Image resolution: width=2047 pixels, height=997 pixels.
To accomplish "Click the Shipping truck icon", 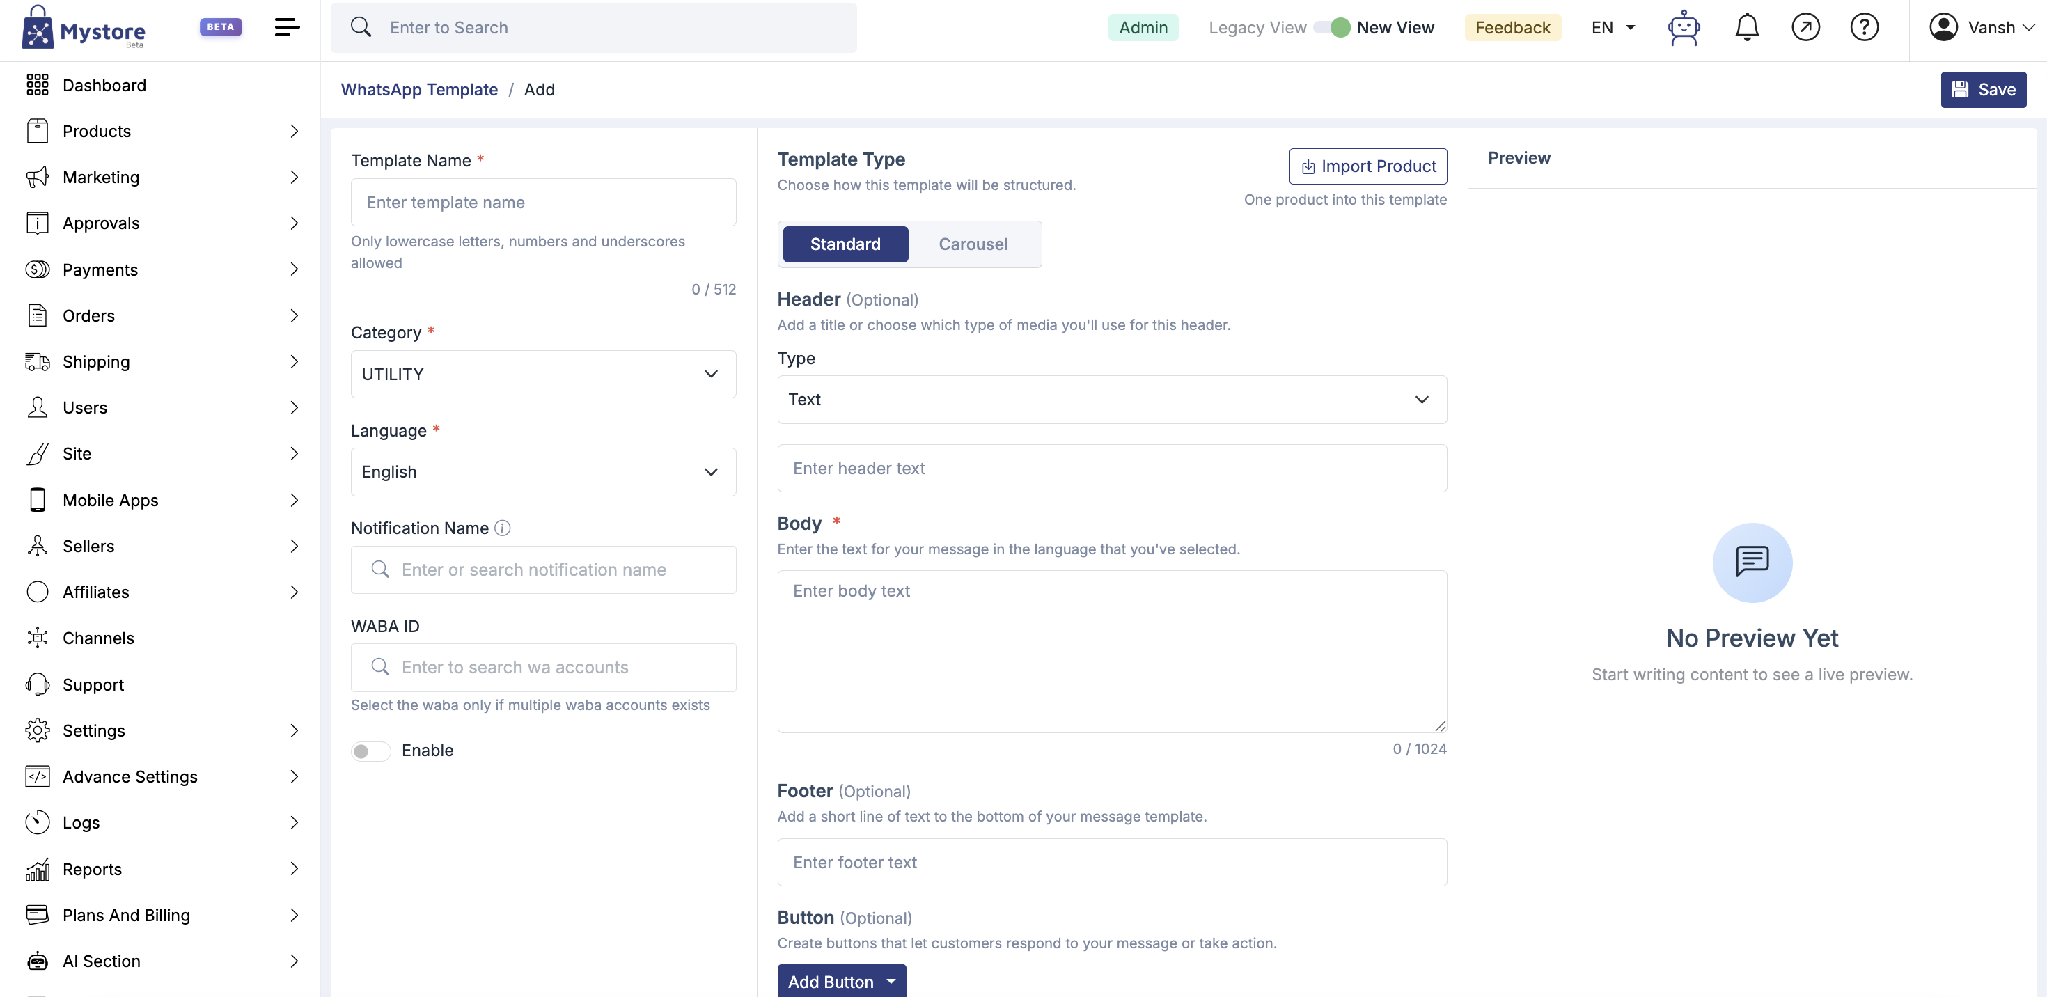I will [38, 362].
